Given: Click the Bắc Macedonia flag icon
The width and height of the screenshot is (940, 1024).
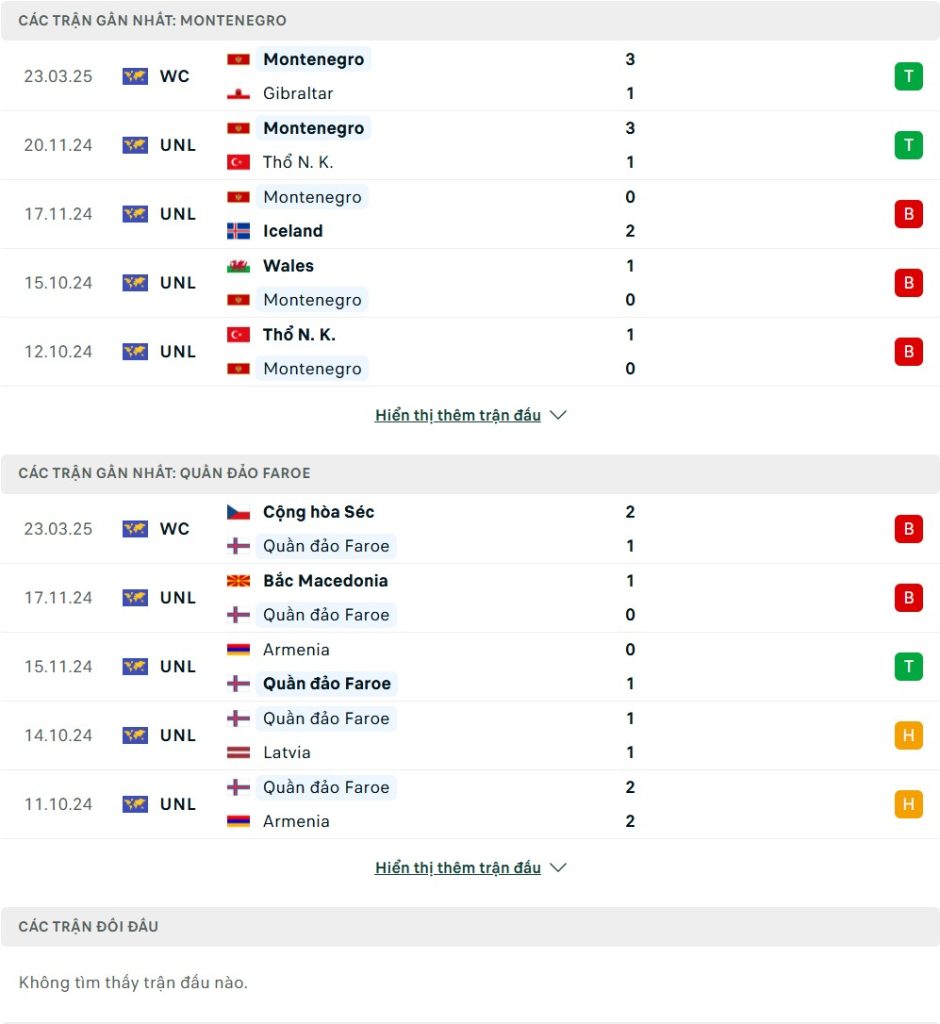Looking at the screenshot, I should pos(238,581).
